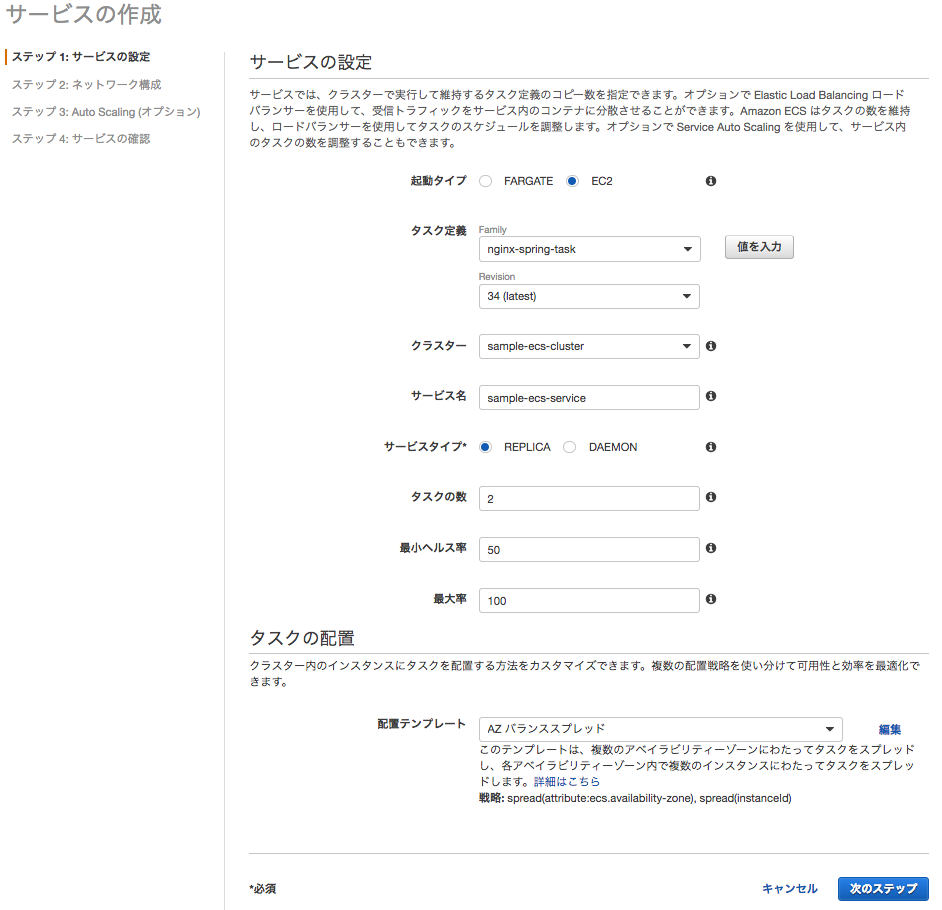Go to ステップ 2: ネットワーク構成
The height and width of the screenshot is (910, 942).
click(x=87, y=85)
